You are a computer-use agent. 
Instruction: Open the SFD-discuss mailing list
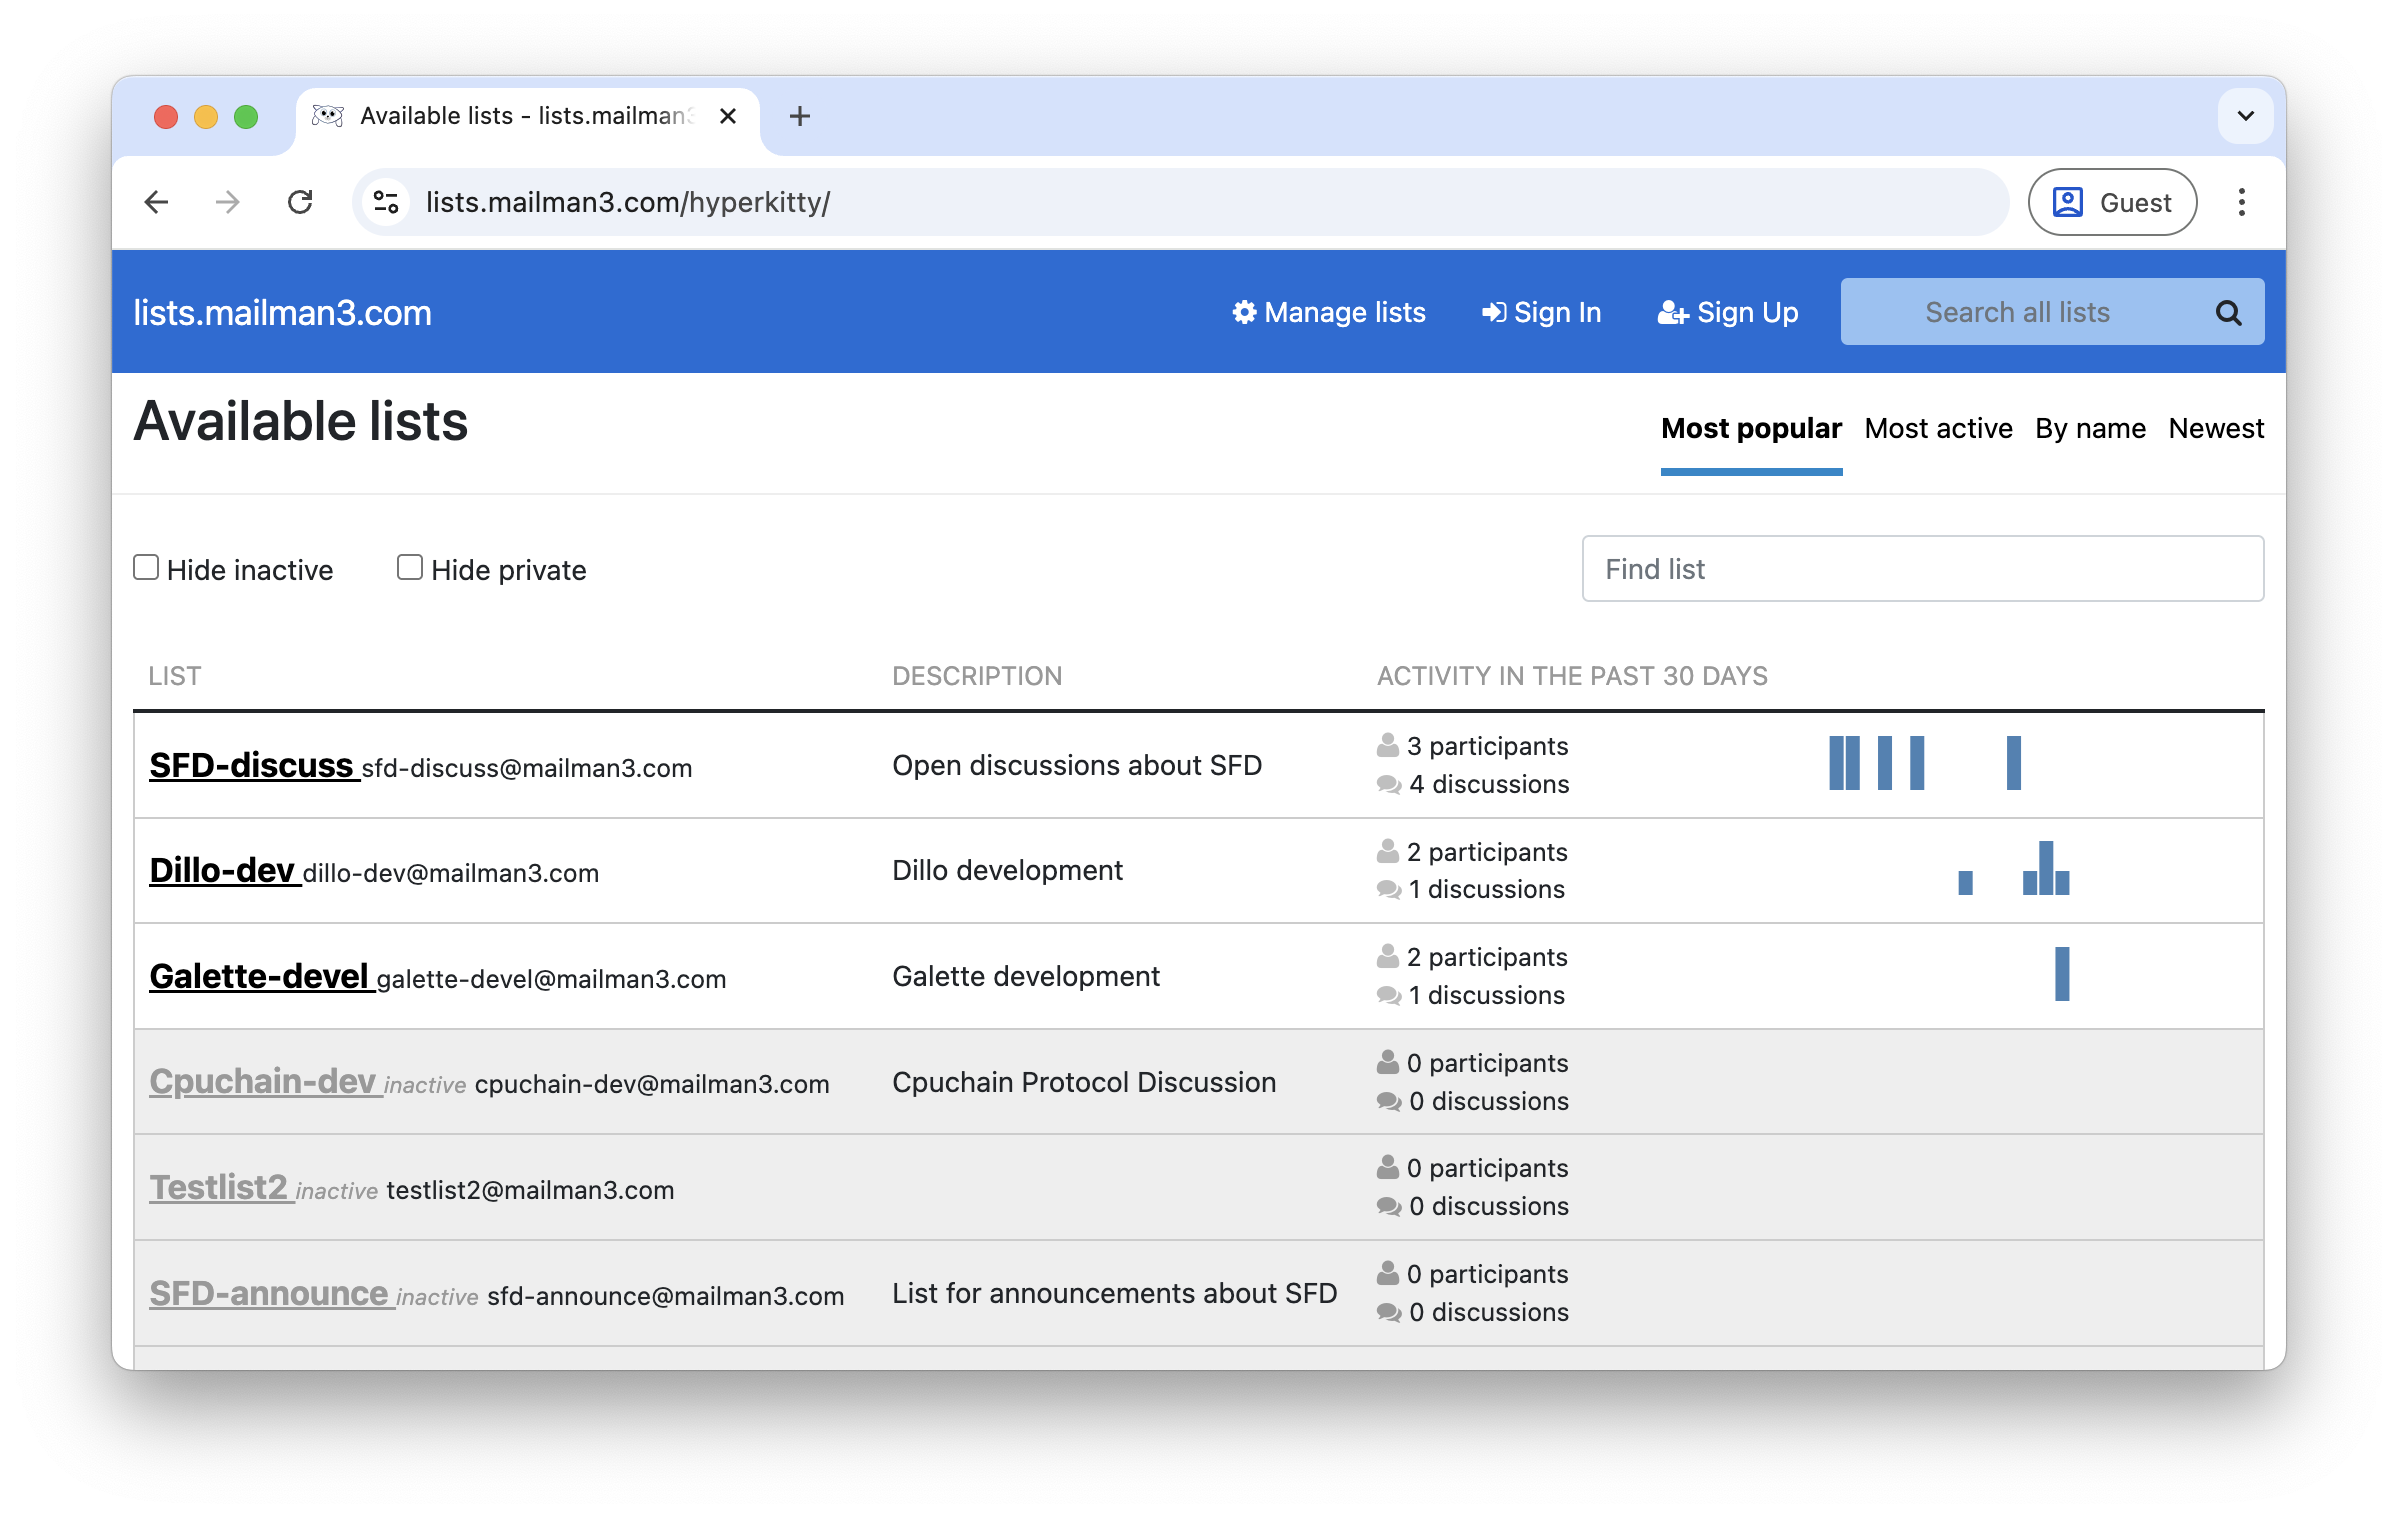tap(252, 766)
